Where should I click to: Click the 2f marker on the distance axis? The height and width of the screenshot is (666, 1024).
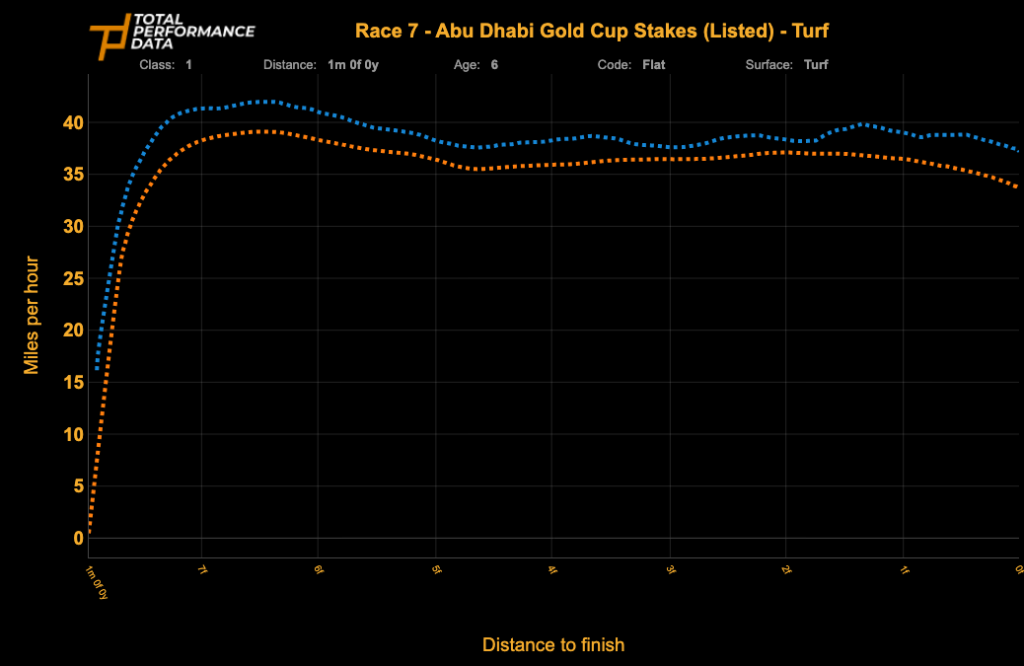coord(785,569)
